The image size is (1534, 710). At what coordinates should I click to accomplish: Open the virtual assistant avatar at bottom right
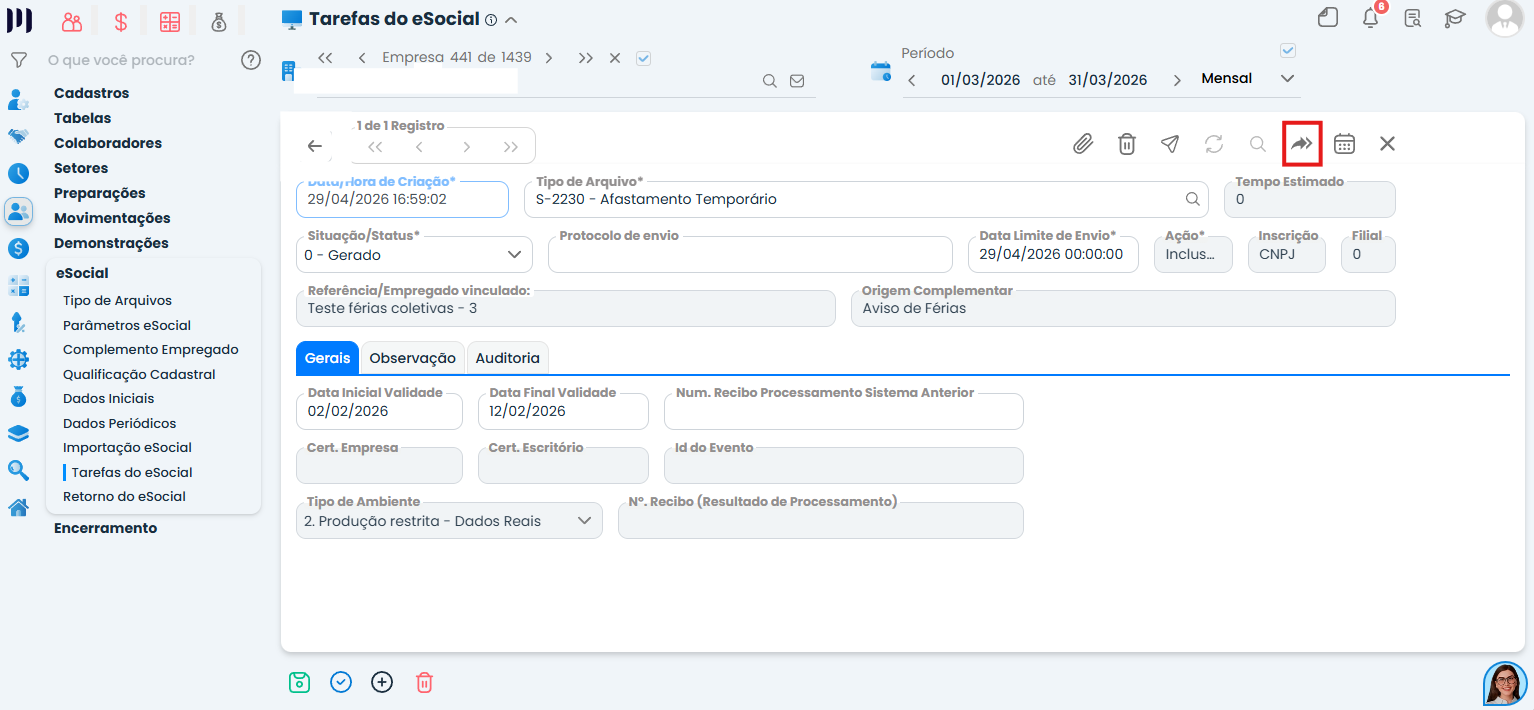coord(1505,683)
